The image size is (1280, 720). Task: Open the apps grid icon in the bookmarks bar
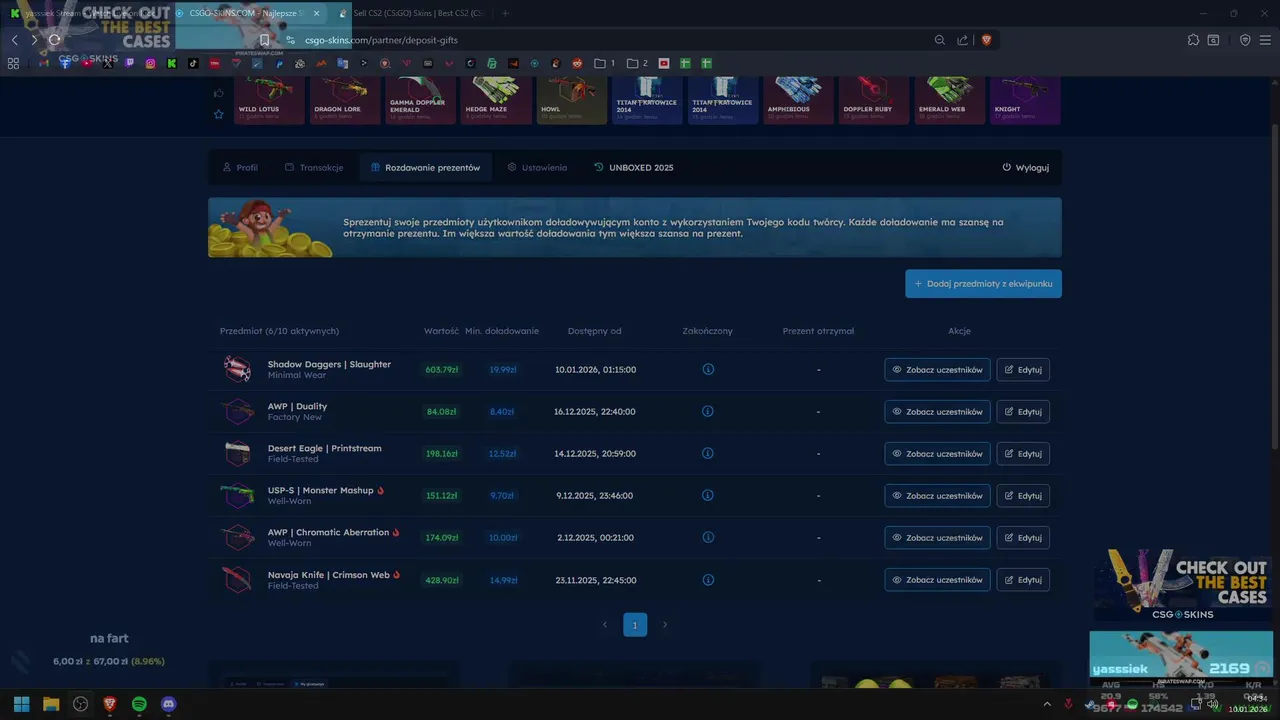tap(13, 63)
